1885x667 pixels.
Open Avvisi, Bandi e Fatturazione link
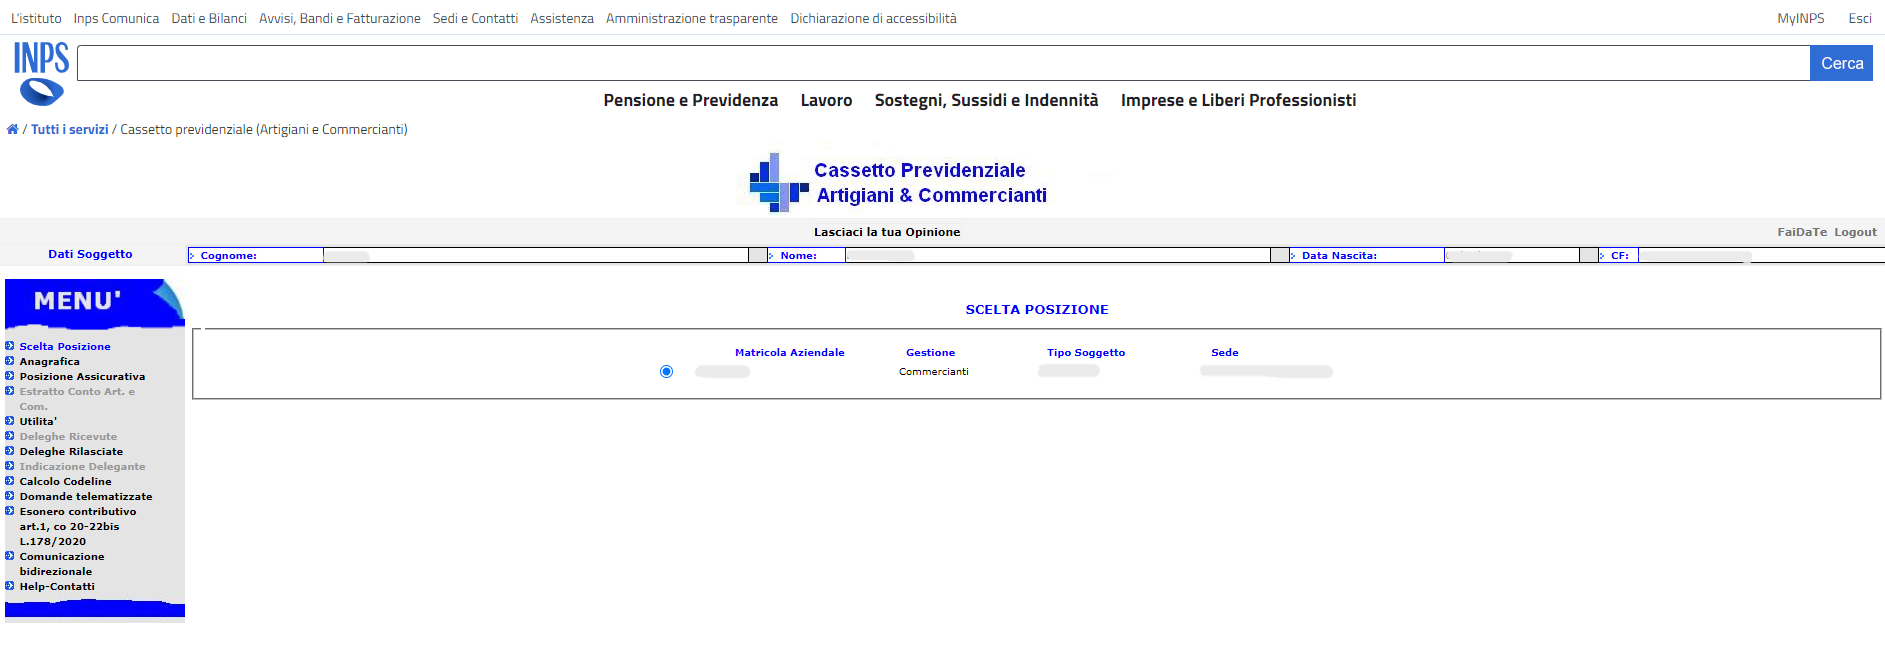pos(340,18)
